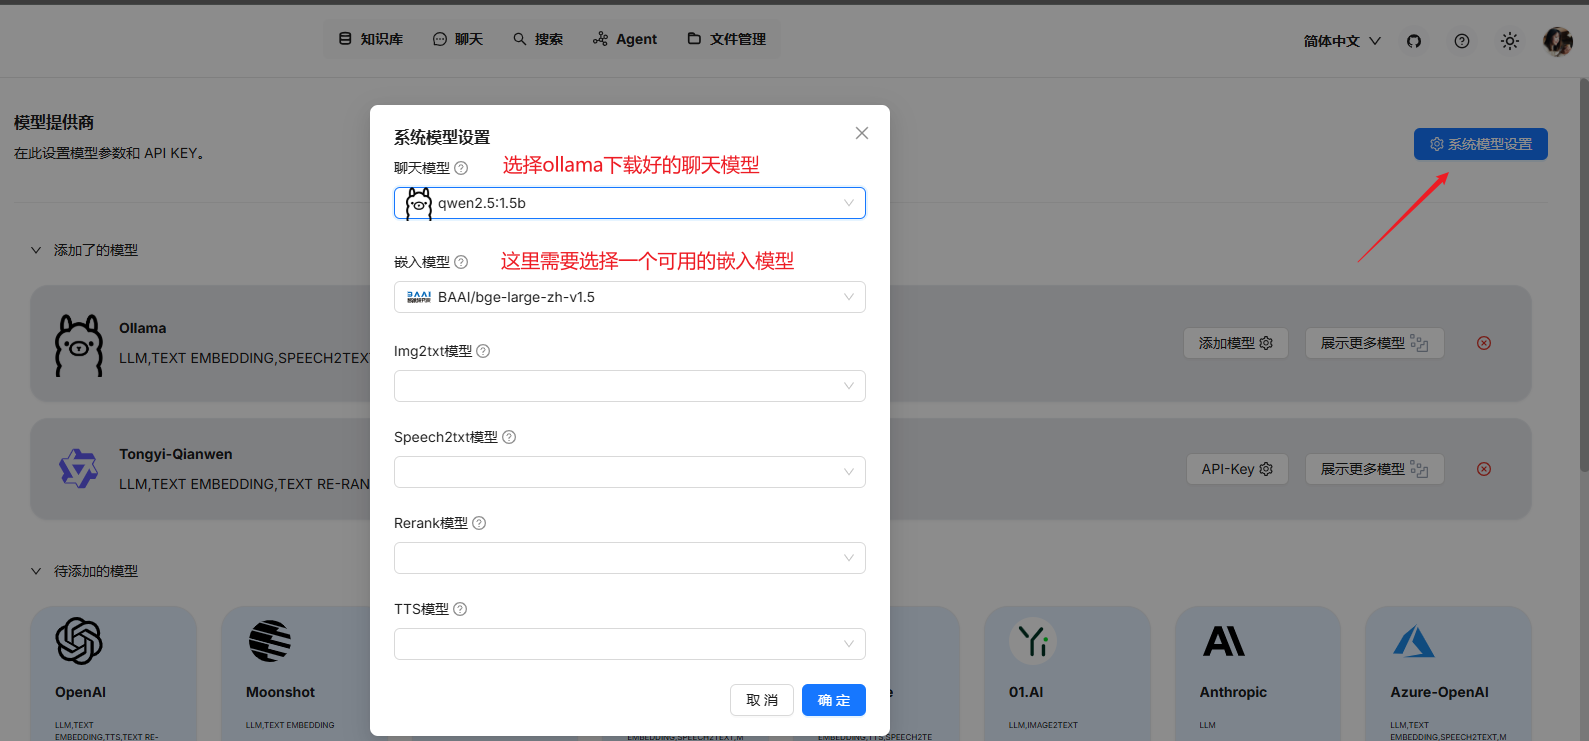The image size is (1589, 741).
Task: Click the Tongyi-Qianwen provider name
Action: click(x=176, y=454)
